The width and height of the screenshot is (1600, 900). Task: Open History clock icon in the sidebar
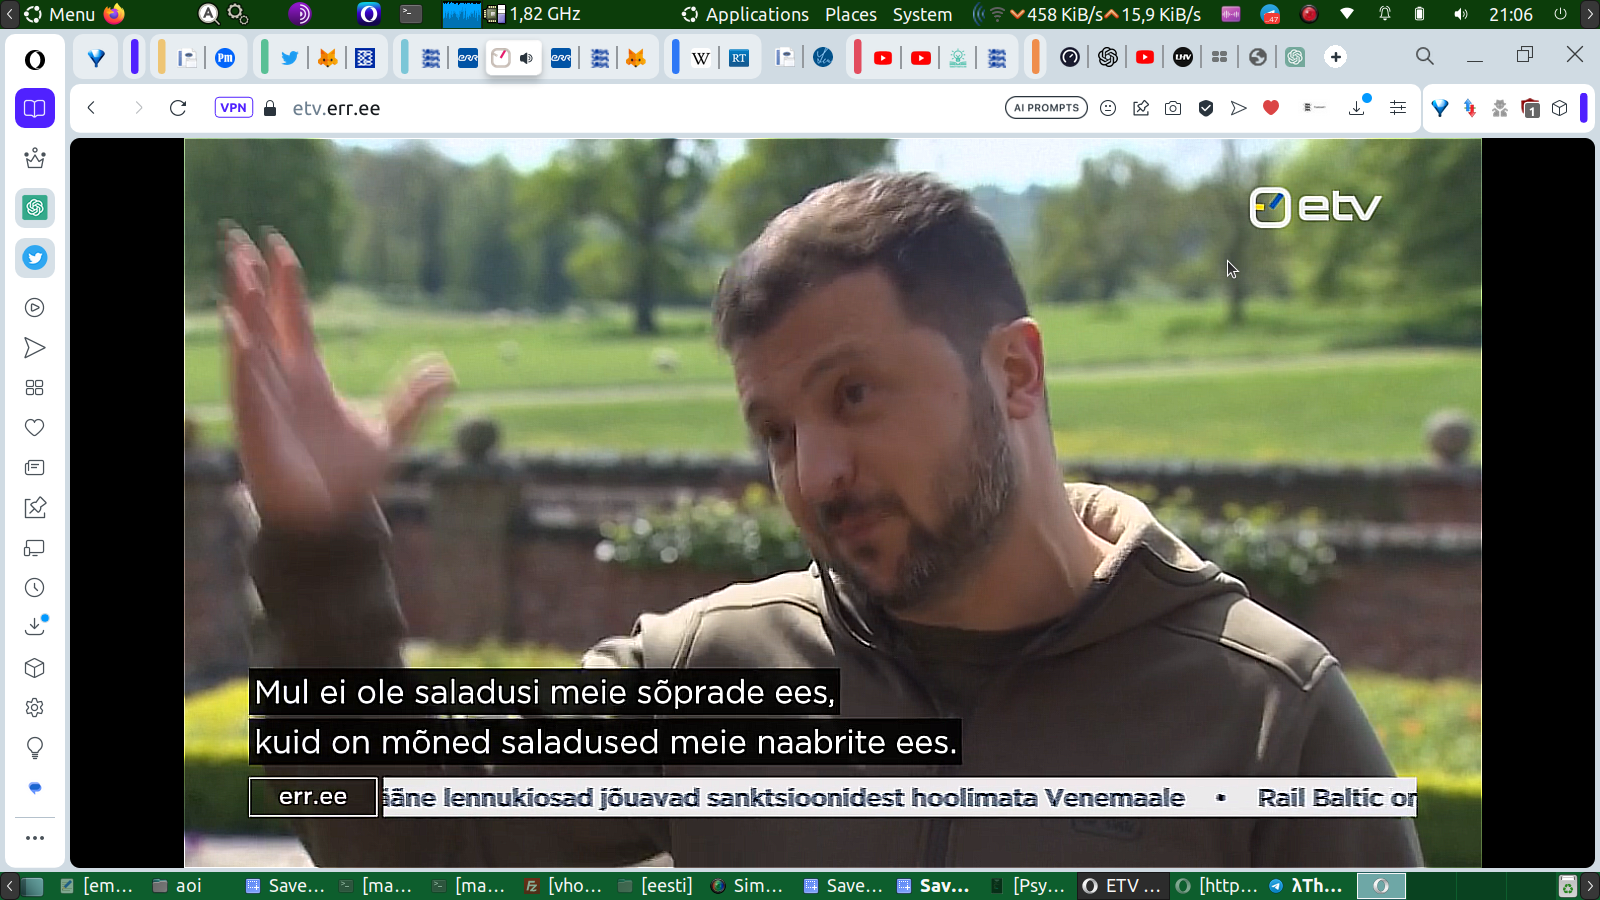[35, 588]
